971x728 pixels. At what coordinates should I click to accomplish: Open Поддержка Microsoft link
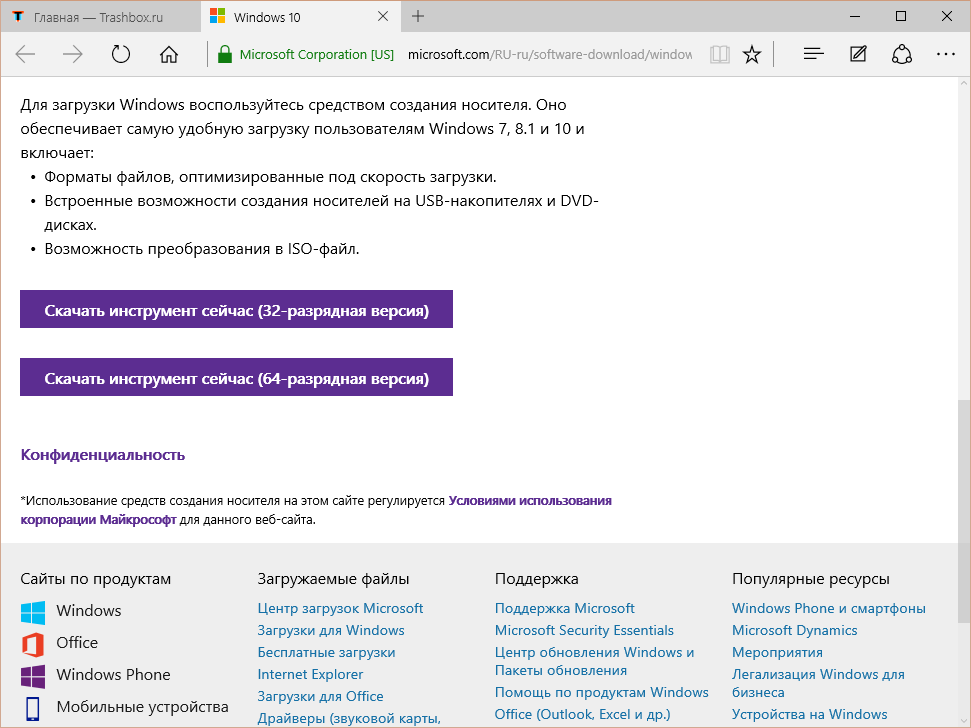point(565,608)
